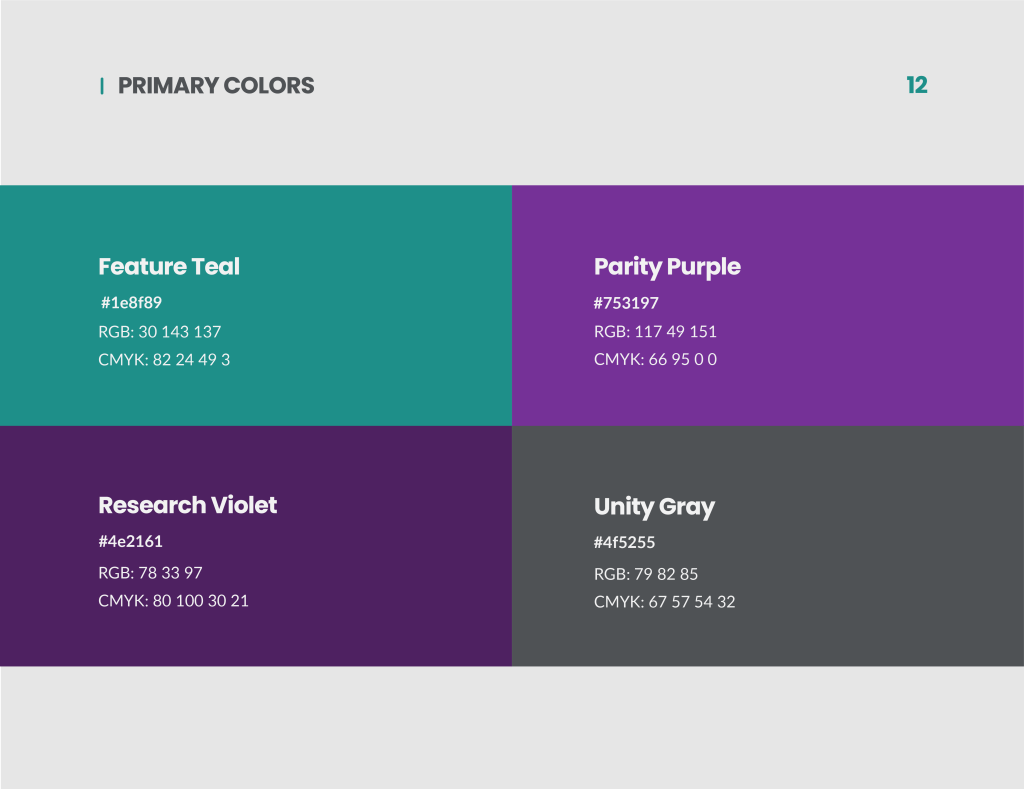This screenshot has height=789, width=1024.
Task: Select the RGB: 30 143 137 text
Action: coord(159,331)
